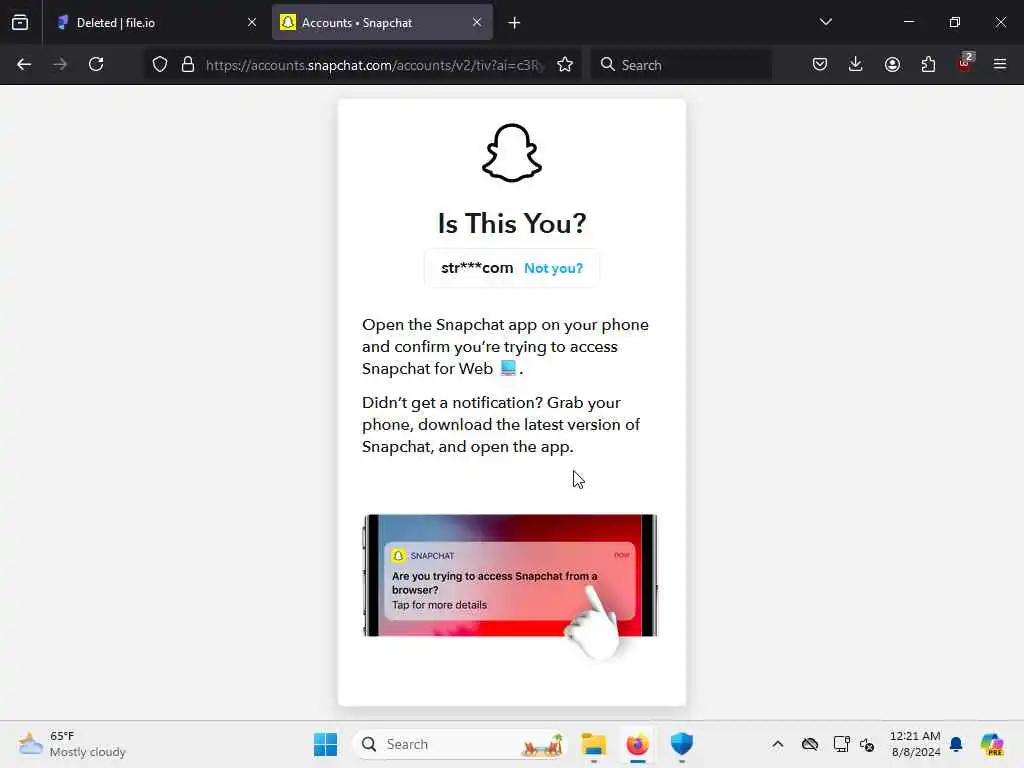This screenshot has width=1024, height=768.
Task: Close the Accounts • Snapchat tab
Action: (477, 22)
